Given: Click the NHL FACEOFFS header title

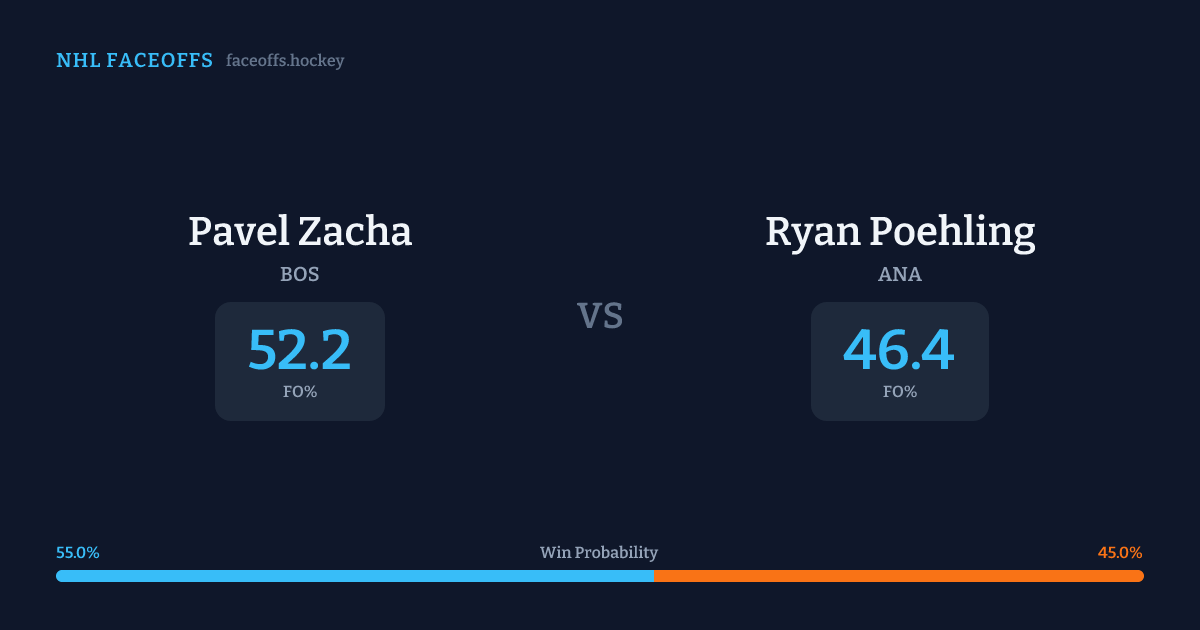Looking at the screenshot, I should [x=134, y=61].
